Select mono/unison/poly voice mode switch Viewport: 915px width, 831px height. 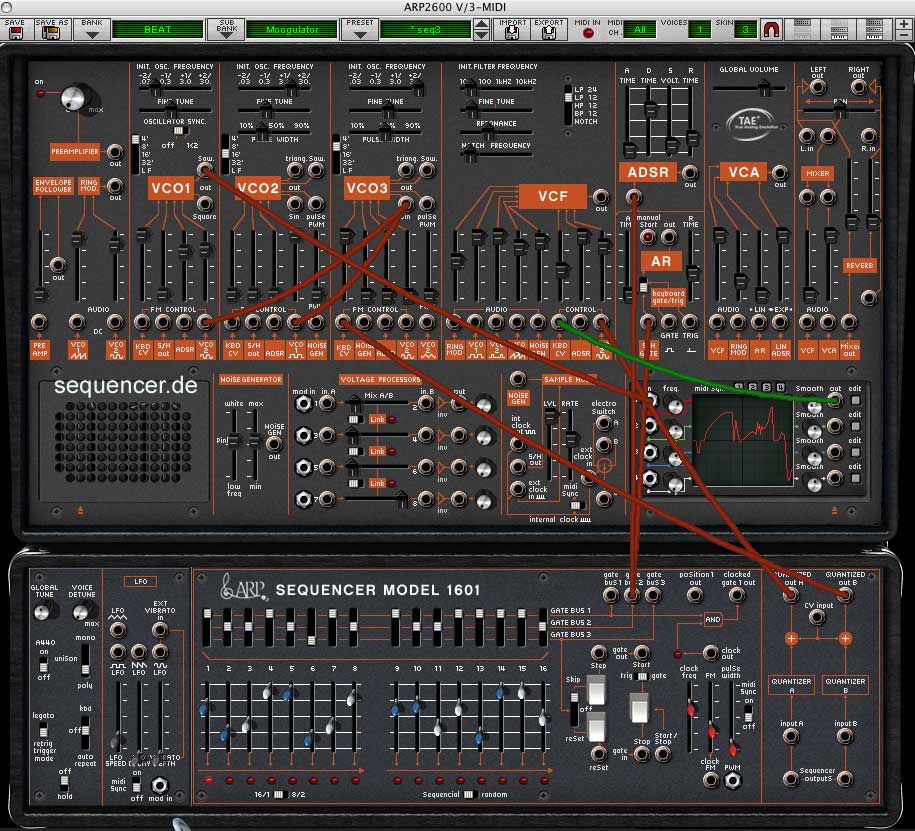point(86,659)
